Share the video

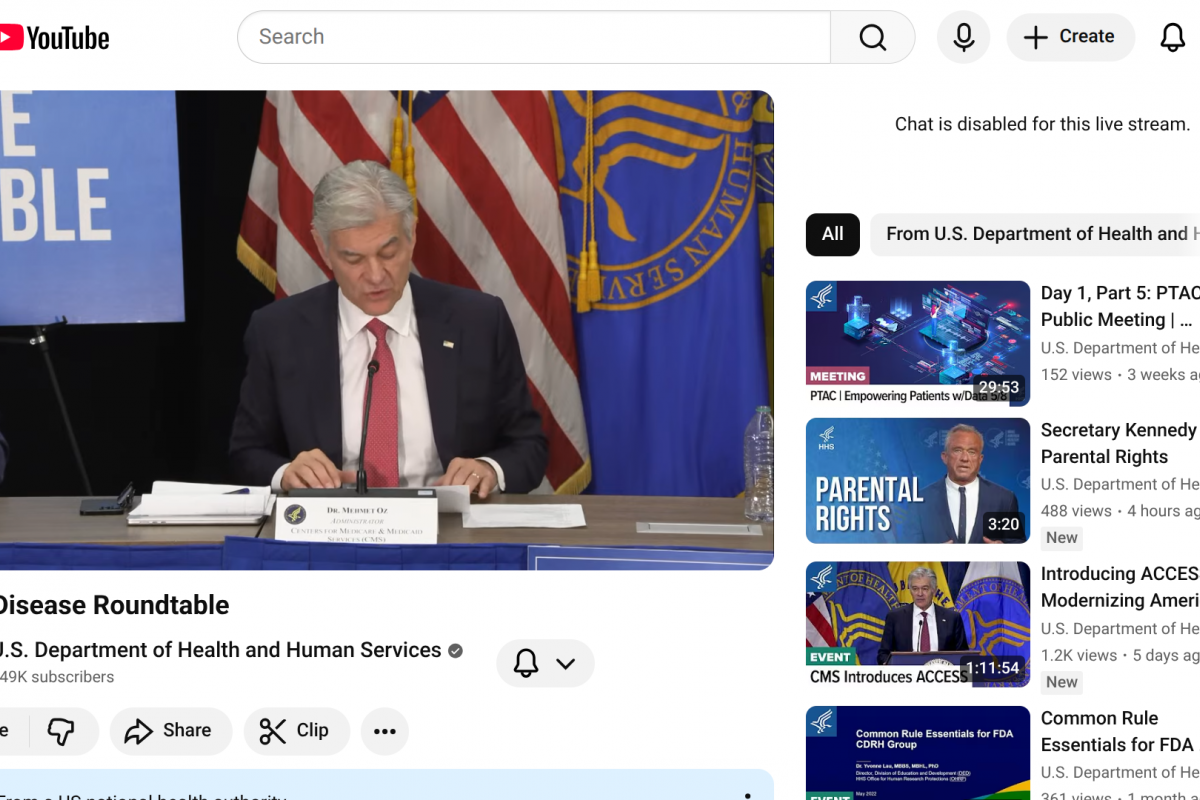170,731
